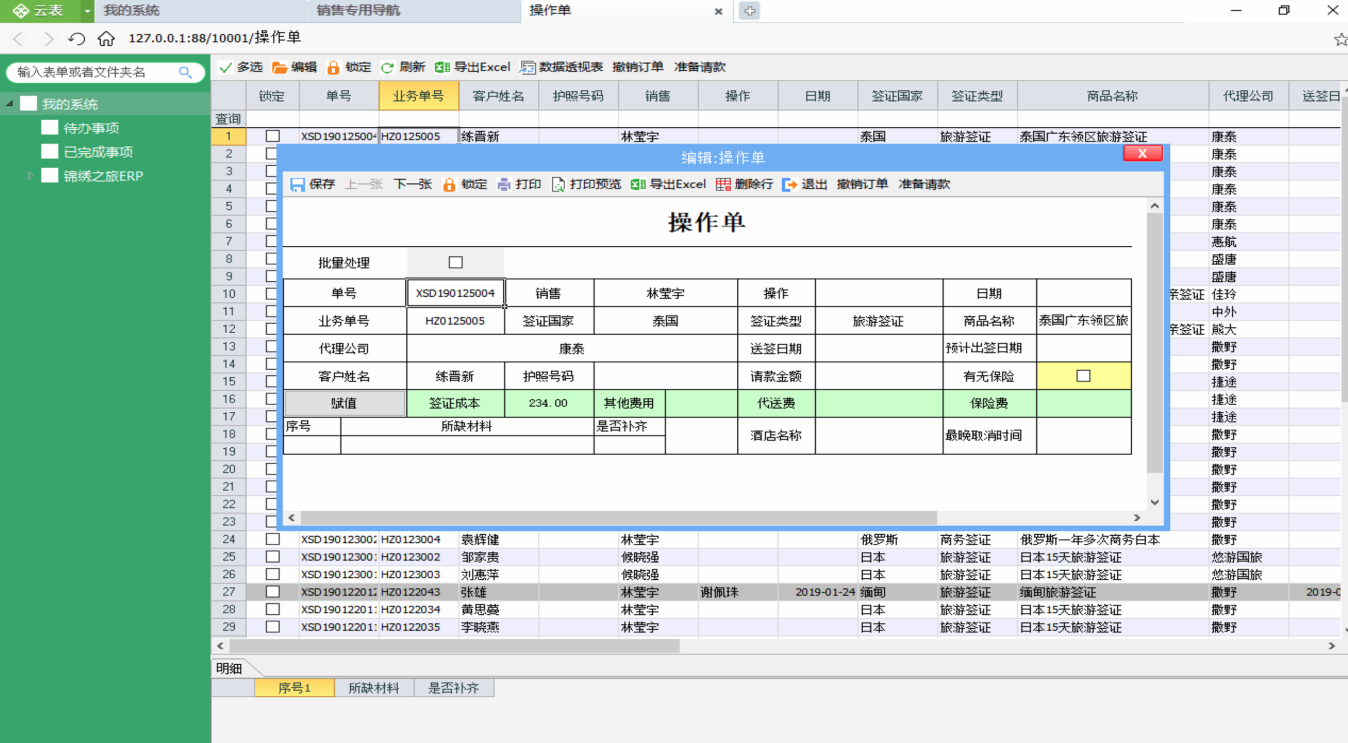
Task: Check 锁定 box for 袁辉健 row
Action: (x=272, y=539)
